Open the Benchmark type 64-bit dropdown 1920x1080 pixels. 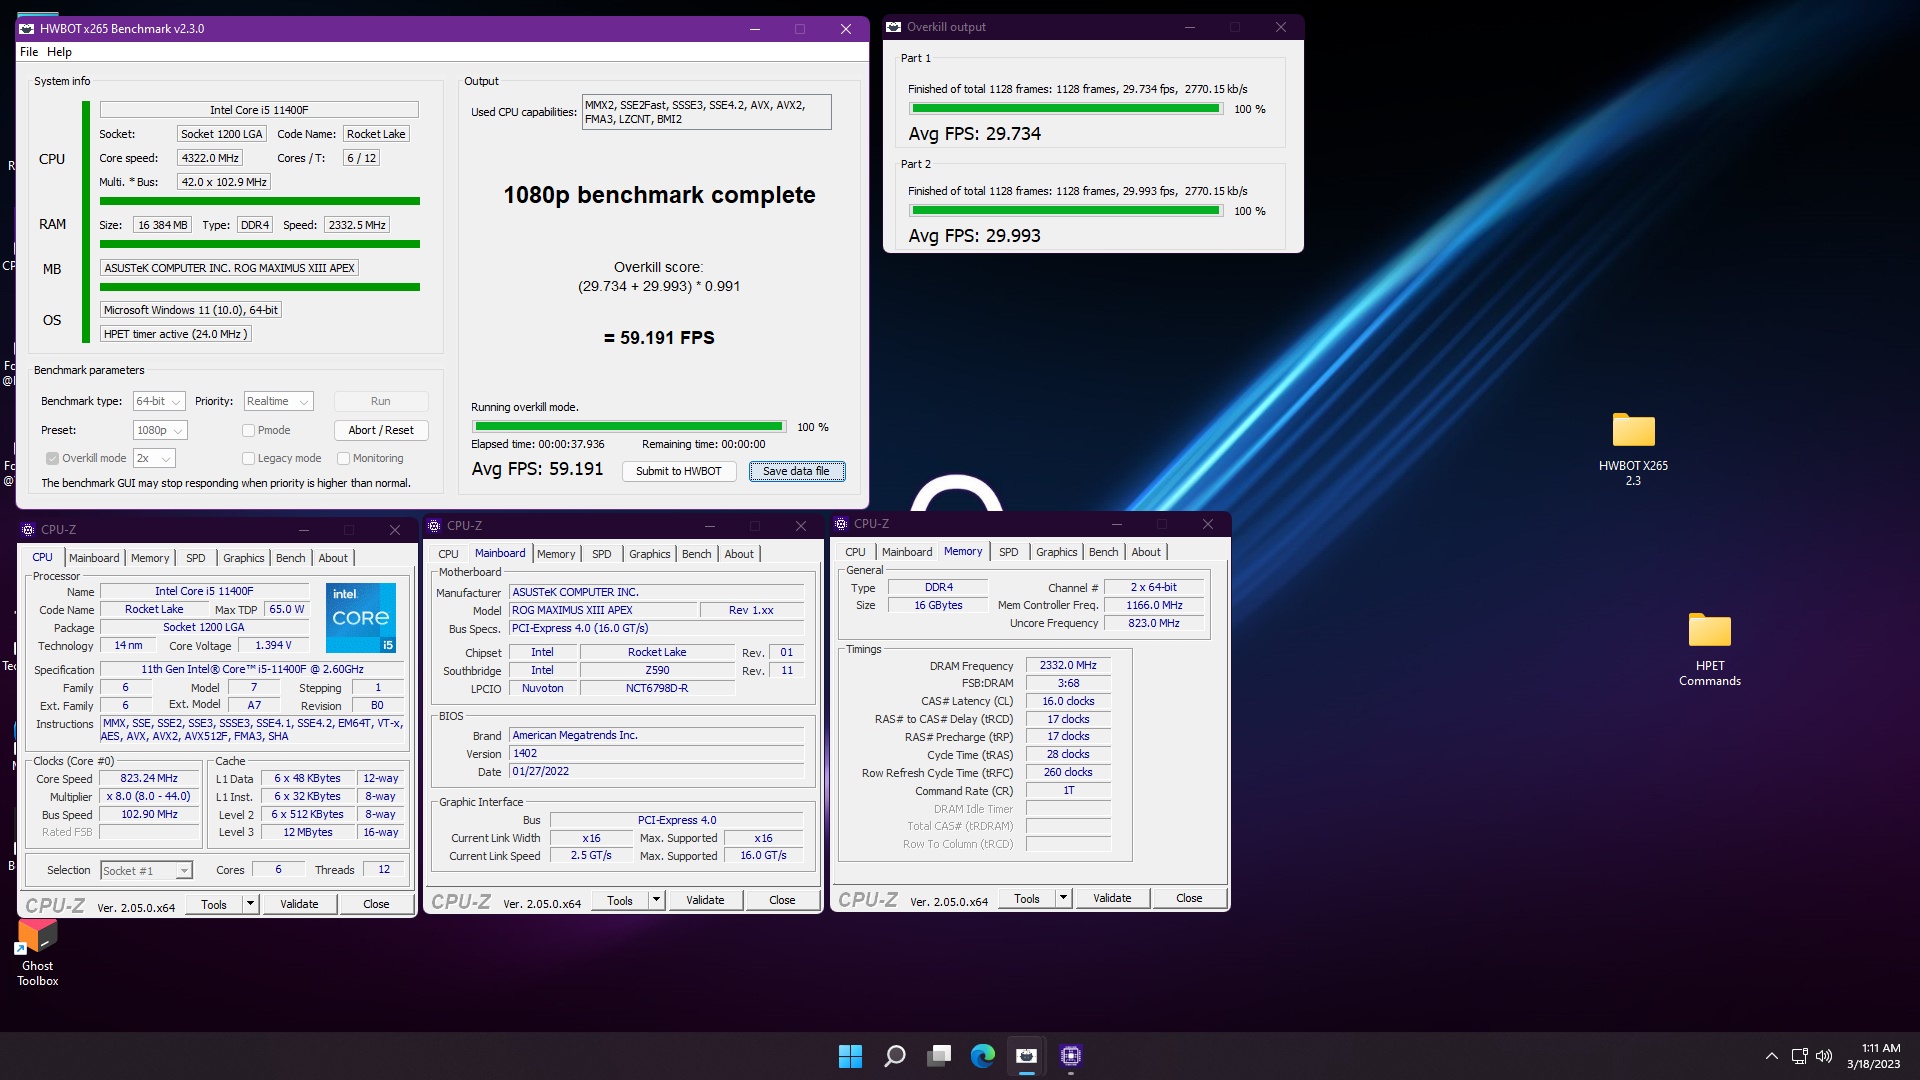pyautogui.click(x=160, y=402)
